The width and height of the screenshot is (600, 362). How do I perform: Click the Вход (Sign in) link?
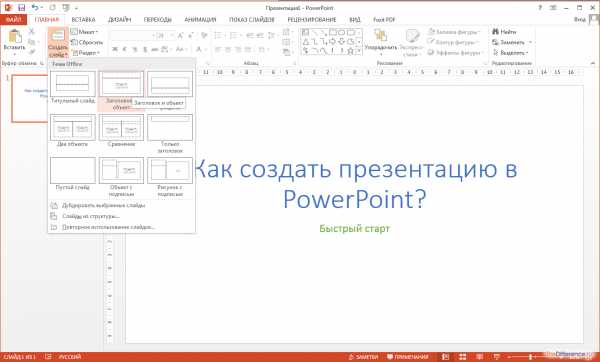[579, 20]
